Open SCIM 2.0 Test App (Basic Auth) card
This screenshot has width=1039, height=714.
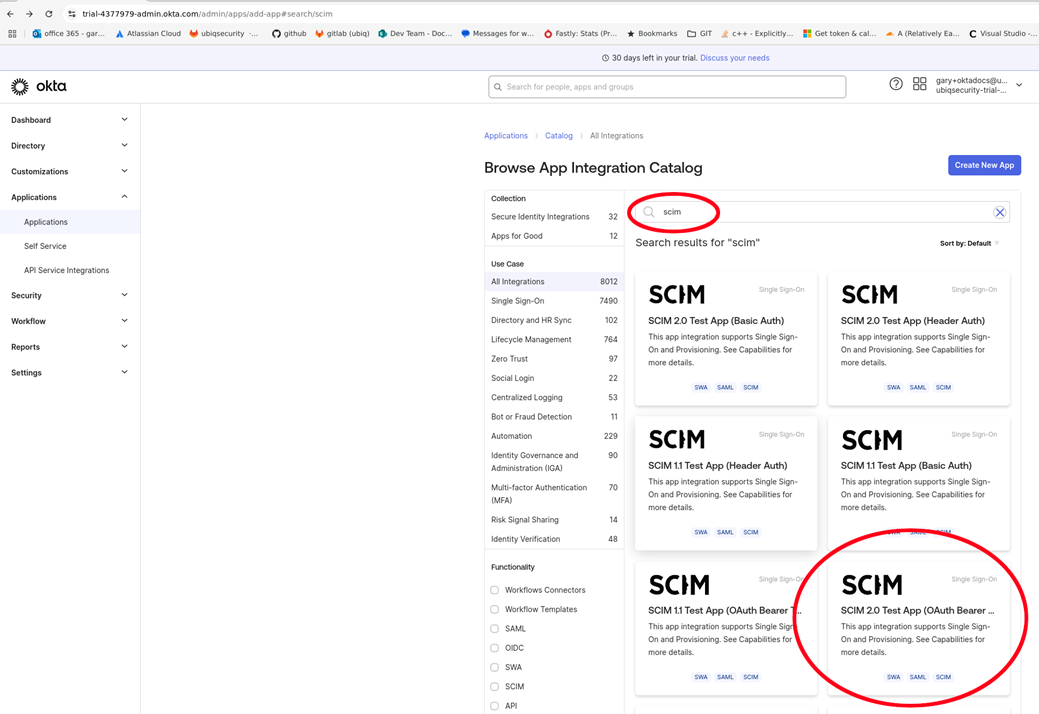click(726, 338)
